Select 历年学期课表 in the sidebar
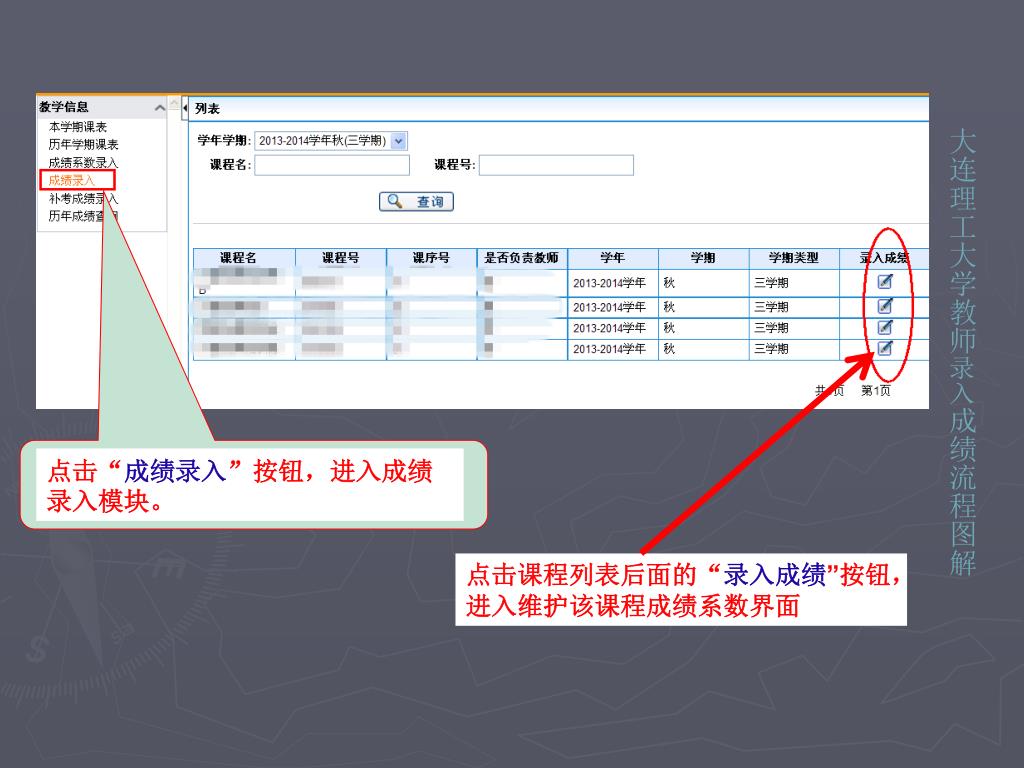1024x768 pixels. point(84,144)
